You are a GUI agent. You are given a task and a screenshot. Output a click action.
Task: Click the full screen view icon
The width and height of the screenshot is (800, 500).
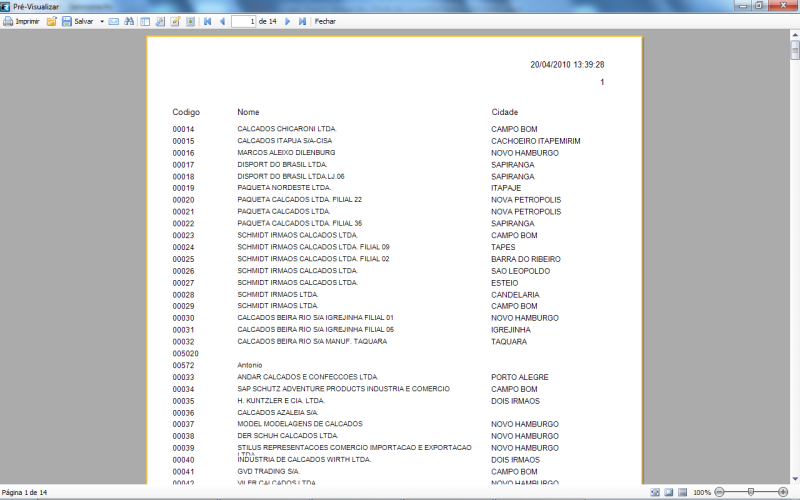(190, 21)
